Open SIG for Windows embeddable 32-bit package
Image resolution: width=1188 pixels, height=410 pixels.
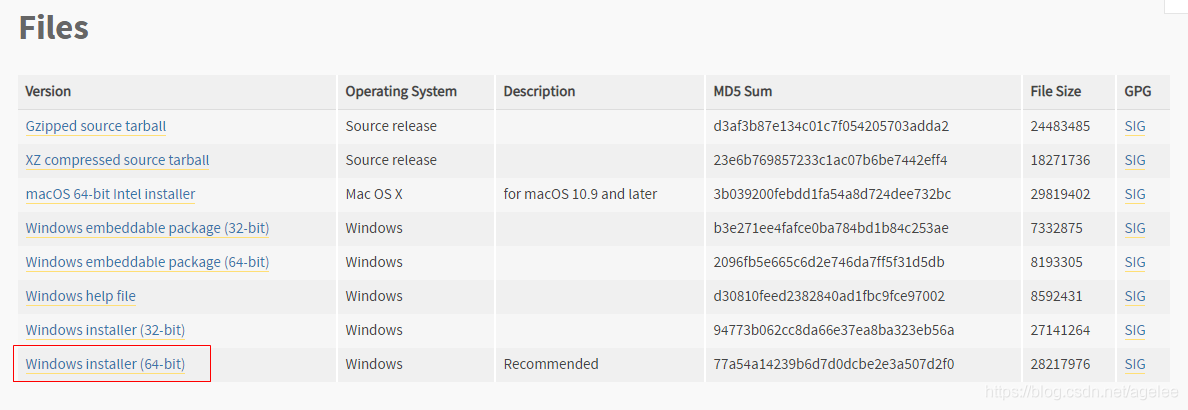1135,228
